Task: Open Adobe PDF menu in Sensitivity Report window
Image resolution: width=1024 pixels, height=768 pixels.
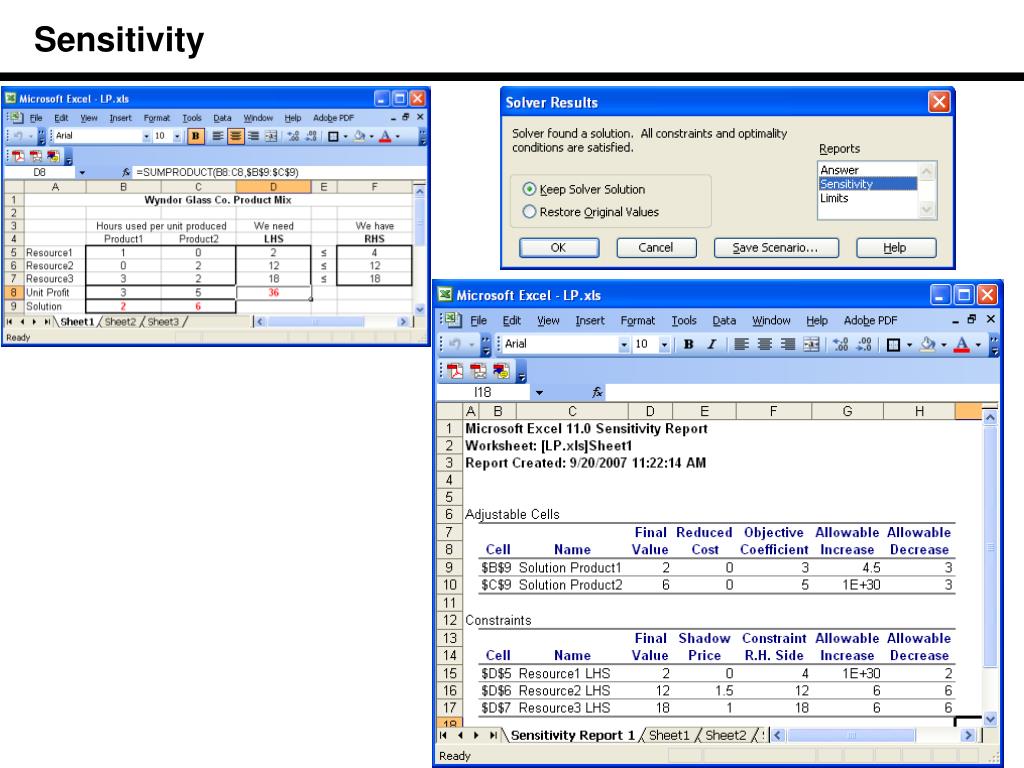Action: click(870, 321)
